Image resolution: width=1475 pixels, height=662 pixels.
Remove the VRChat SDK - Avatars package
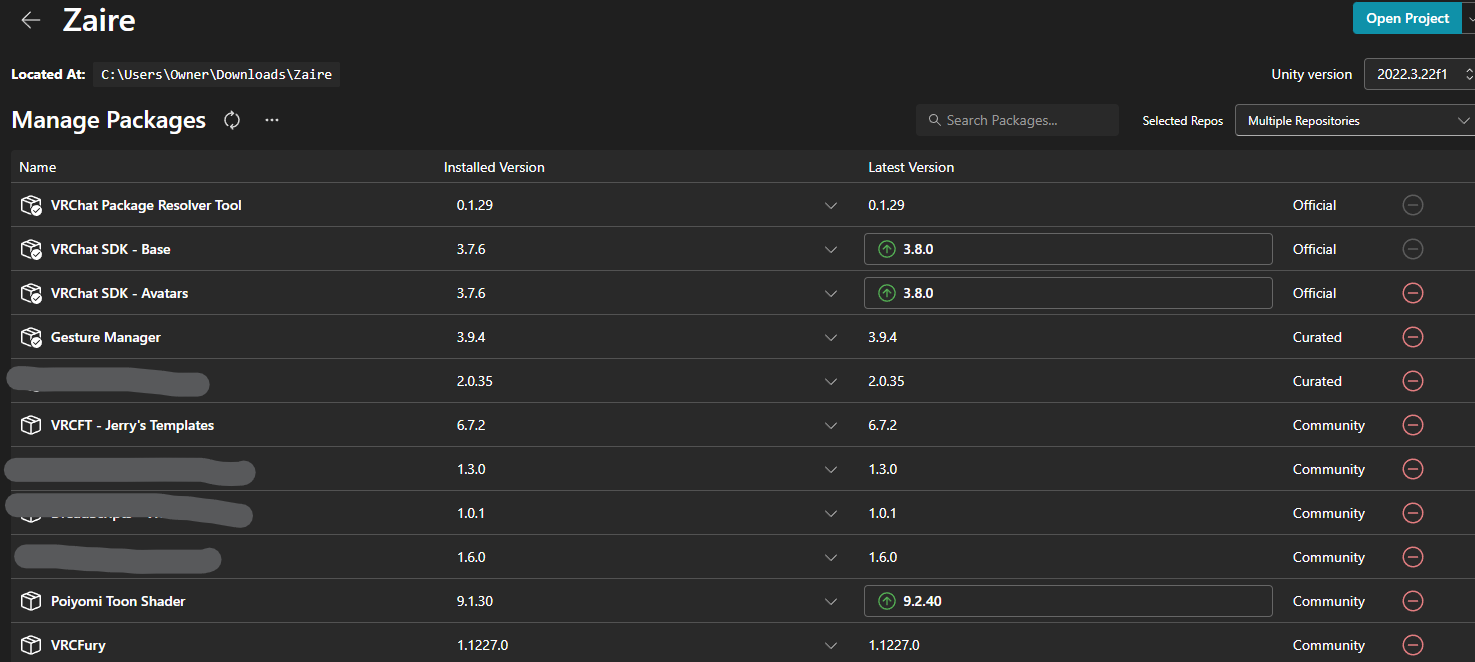[x=1413, y=293]
